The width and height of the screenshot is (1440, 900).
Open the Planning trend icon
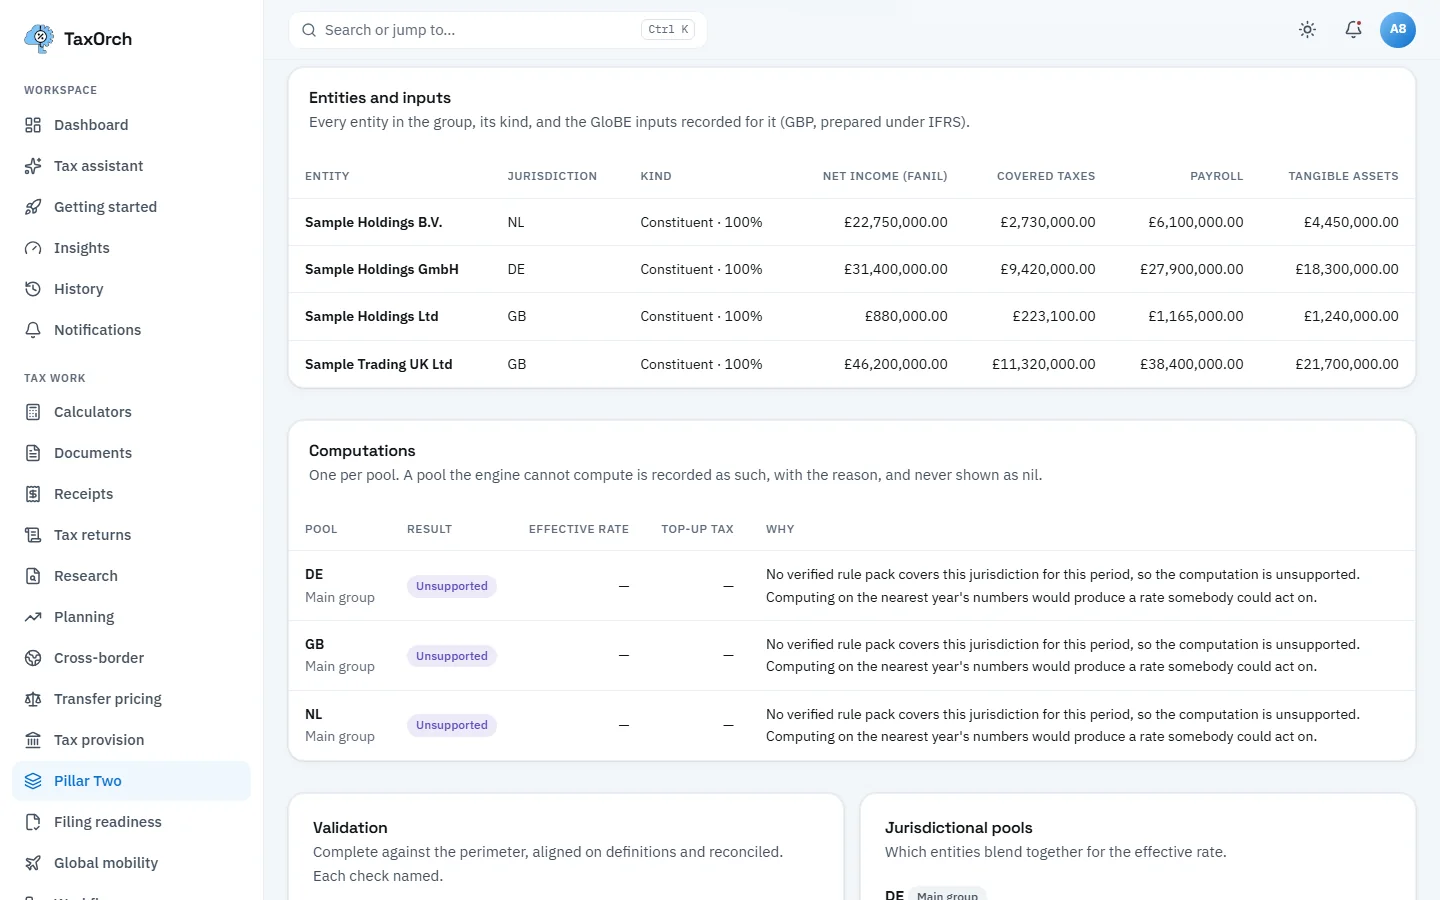(33, 617)
